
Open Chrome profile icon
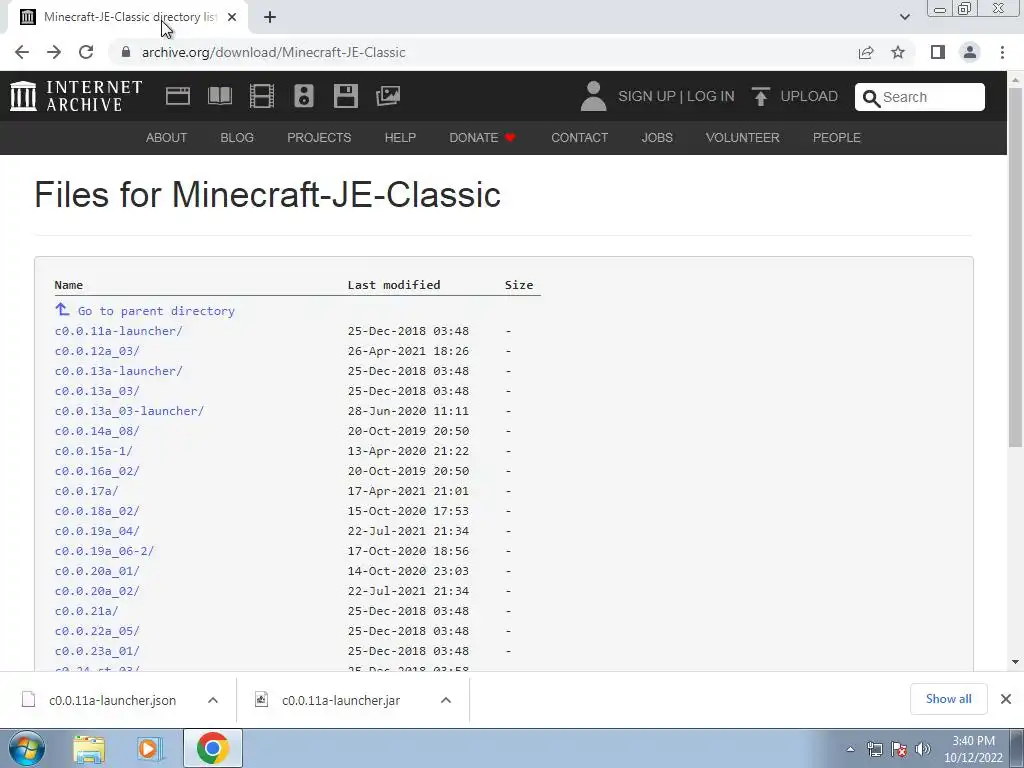pos(970,52)
